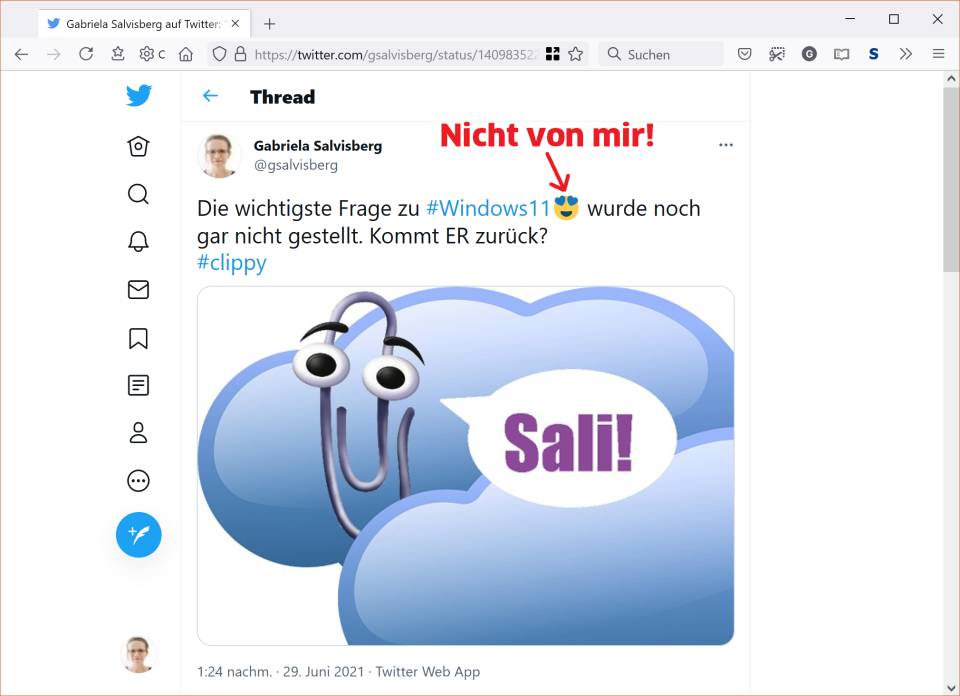Image resolution: width=960 pixels, height=696 pixels.
Task: Expand the More circle menu in sidebar
Action: click(138, 481)
